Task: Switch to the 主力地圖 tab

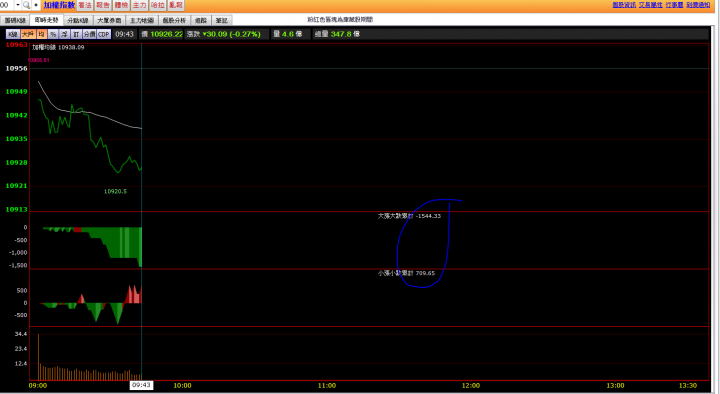Action: [x=141, y=20]
